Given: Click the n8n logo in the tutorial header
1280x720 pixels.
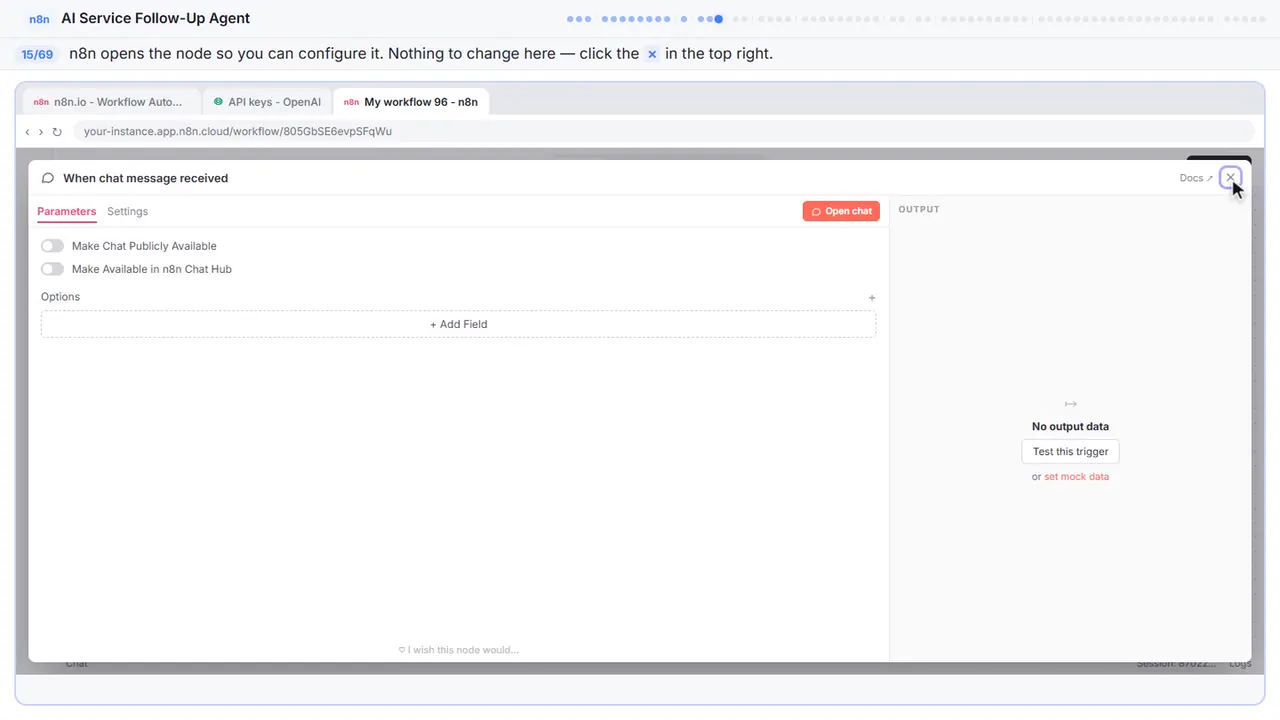Looking at the screenshot, I should pyautogui.click(x=40, y=19).
